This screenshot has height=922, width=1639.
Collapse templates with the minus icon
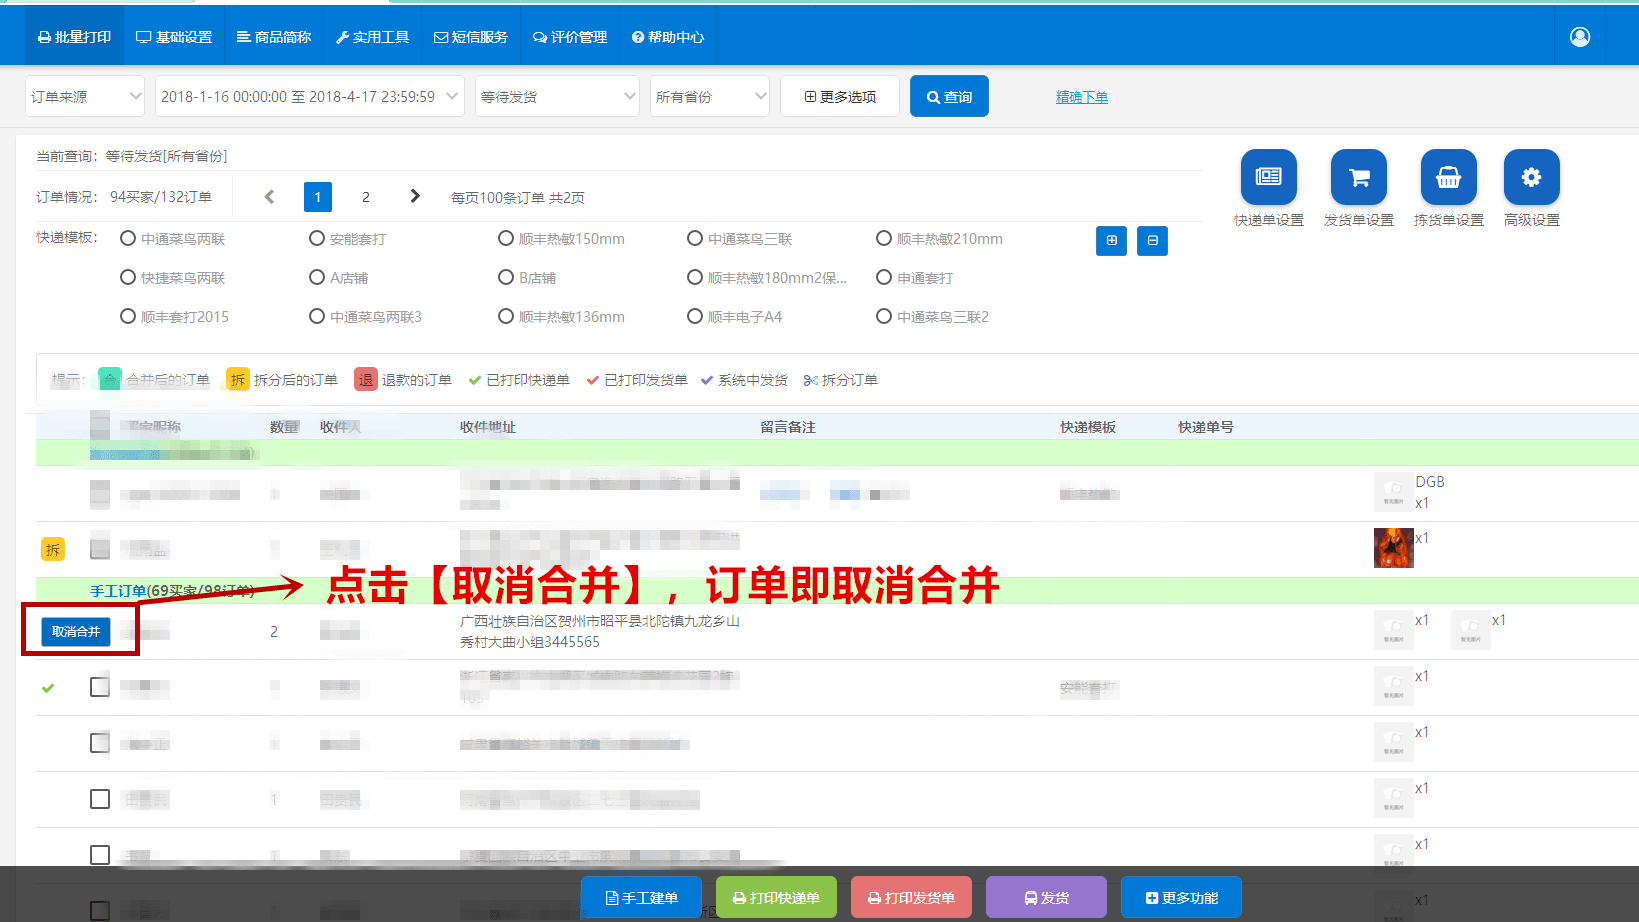pos(1152,241)
